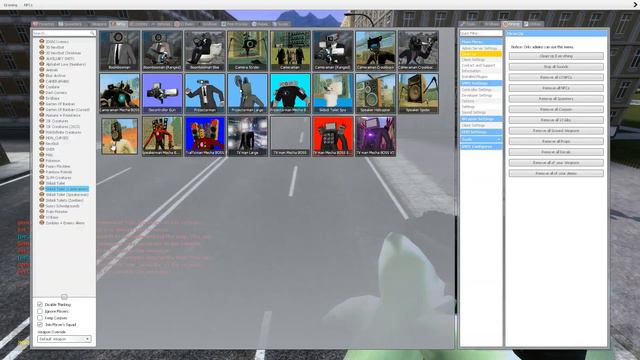This screenshot has width=640, height=360.
Task: Focus the Quick Filter field
Action: point(481,33)
